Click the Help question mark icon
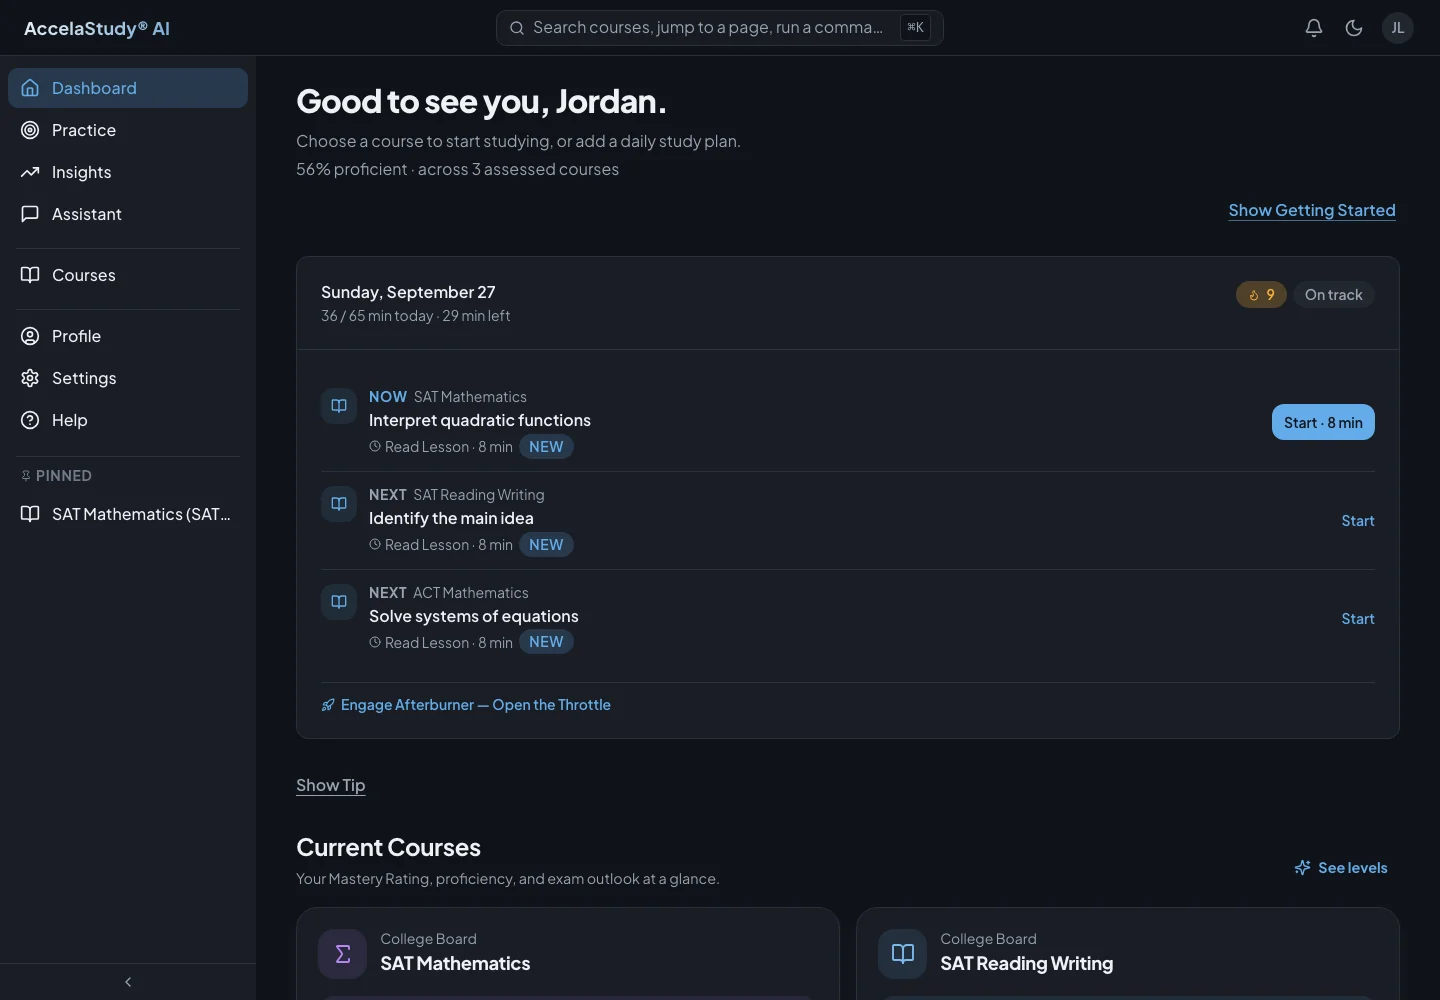This screenshot has width=1440, height=1000. pyautogui.click(x=30, y=420)
